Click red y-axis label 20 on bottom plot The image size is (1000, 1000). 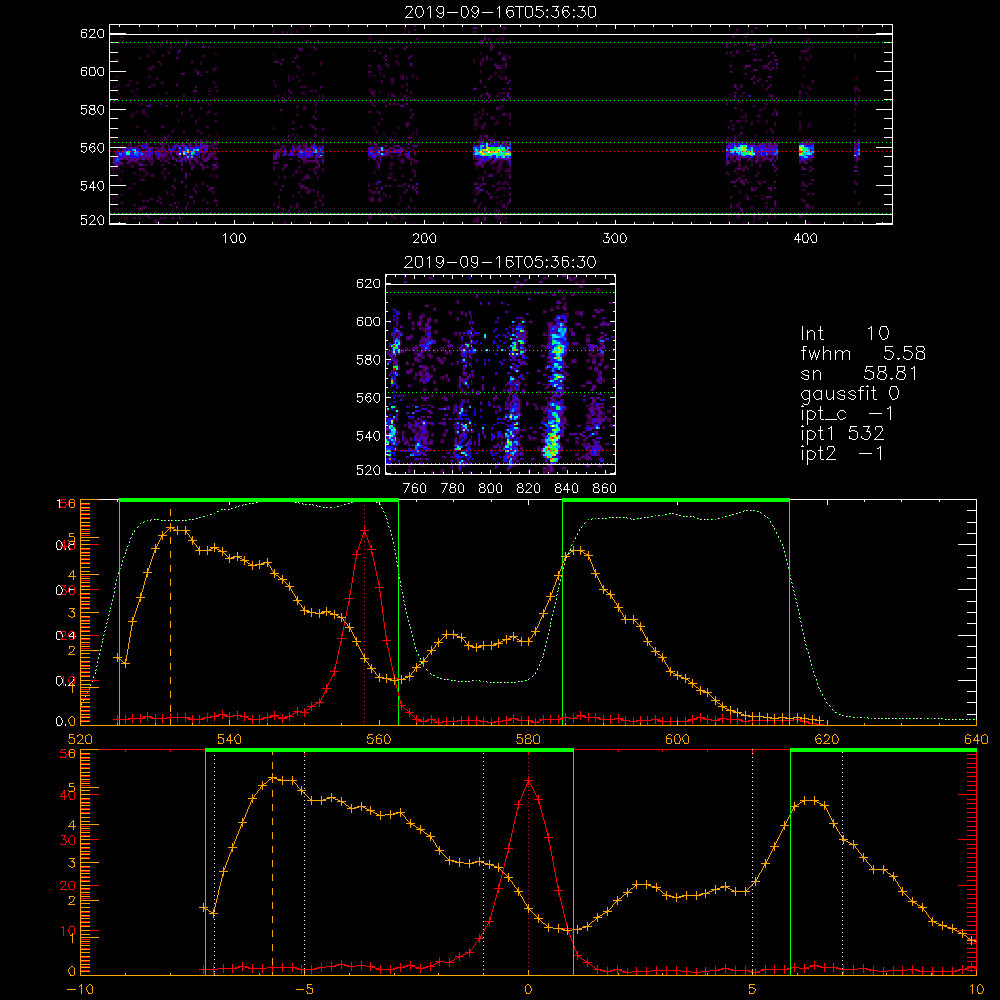pos(68,886)
